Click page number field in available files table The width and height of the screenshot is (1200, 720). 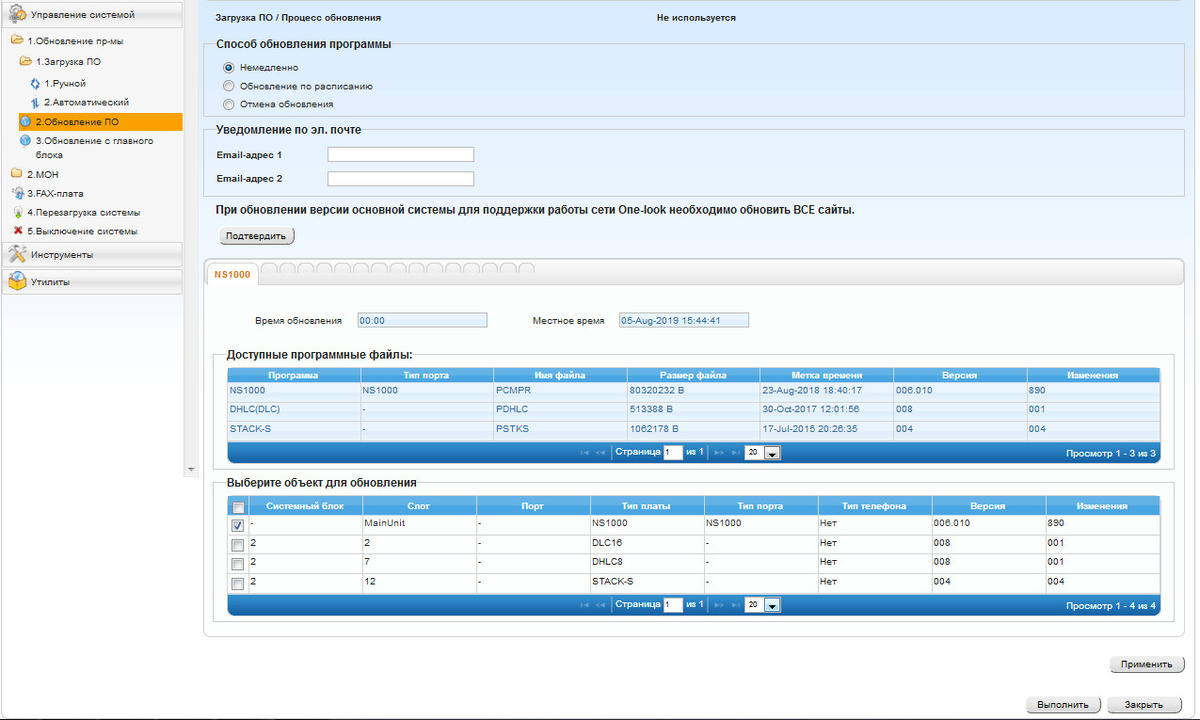click(x=673, y=453)
